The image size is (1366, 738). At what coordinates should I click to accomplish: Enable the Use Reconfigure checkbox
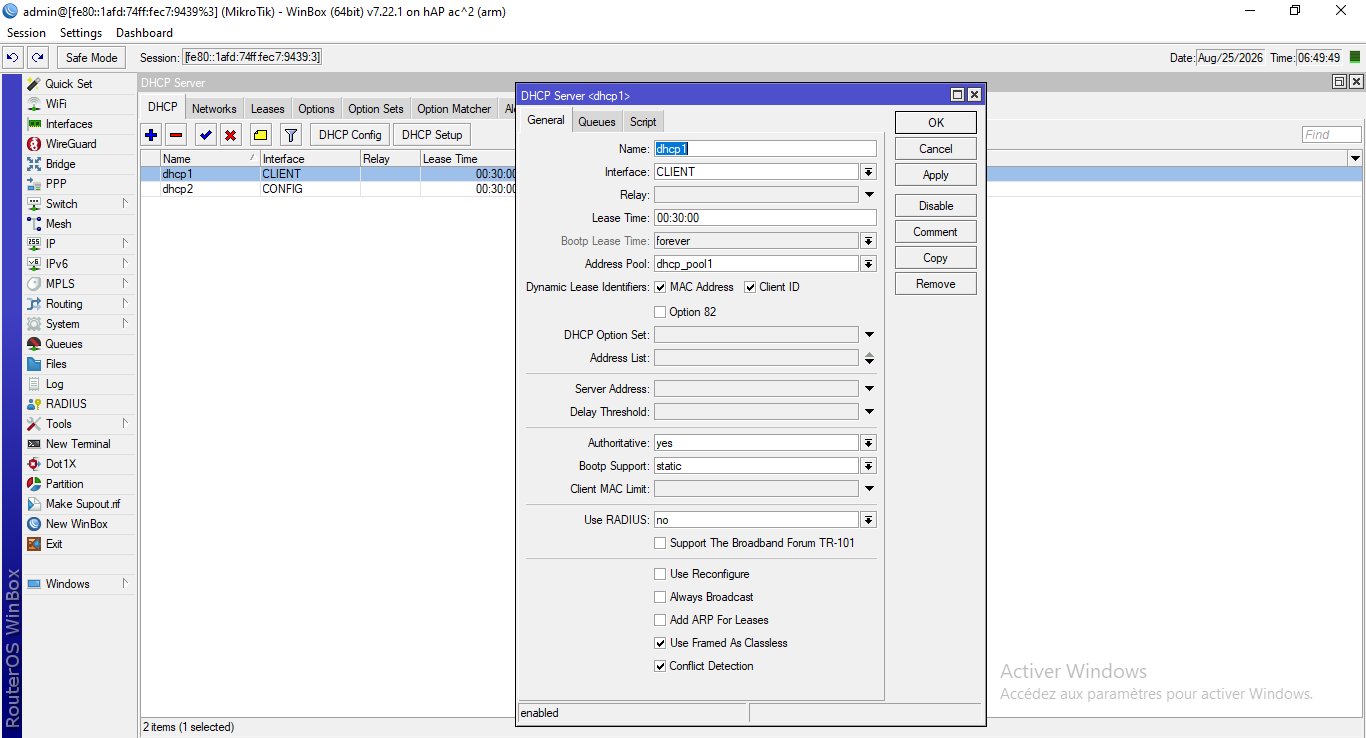[x=660, y=574]
